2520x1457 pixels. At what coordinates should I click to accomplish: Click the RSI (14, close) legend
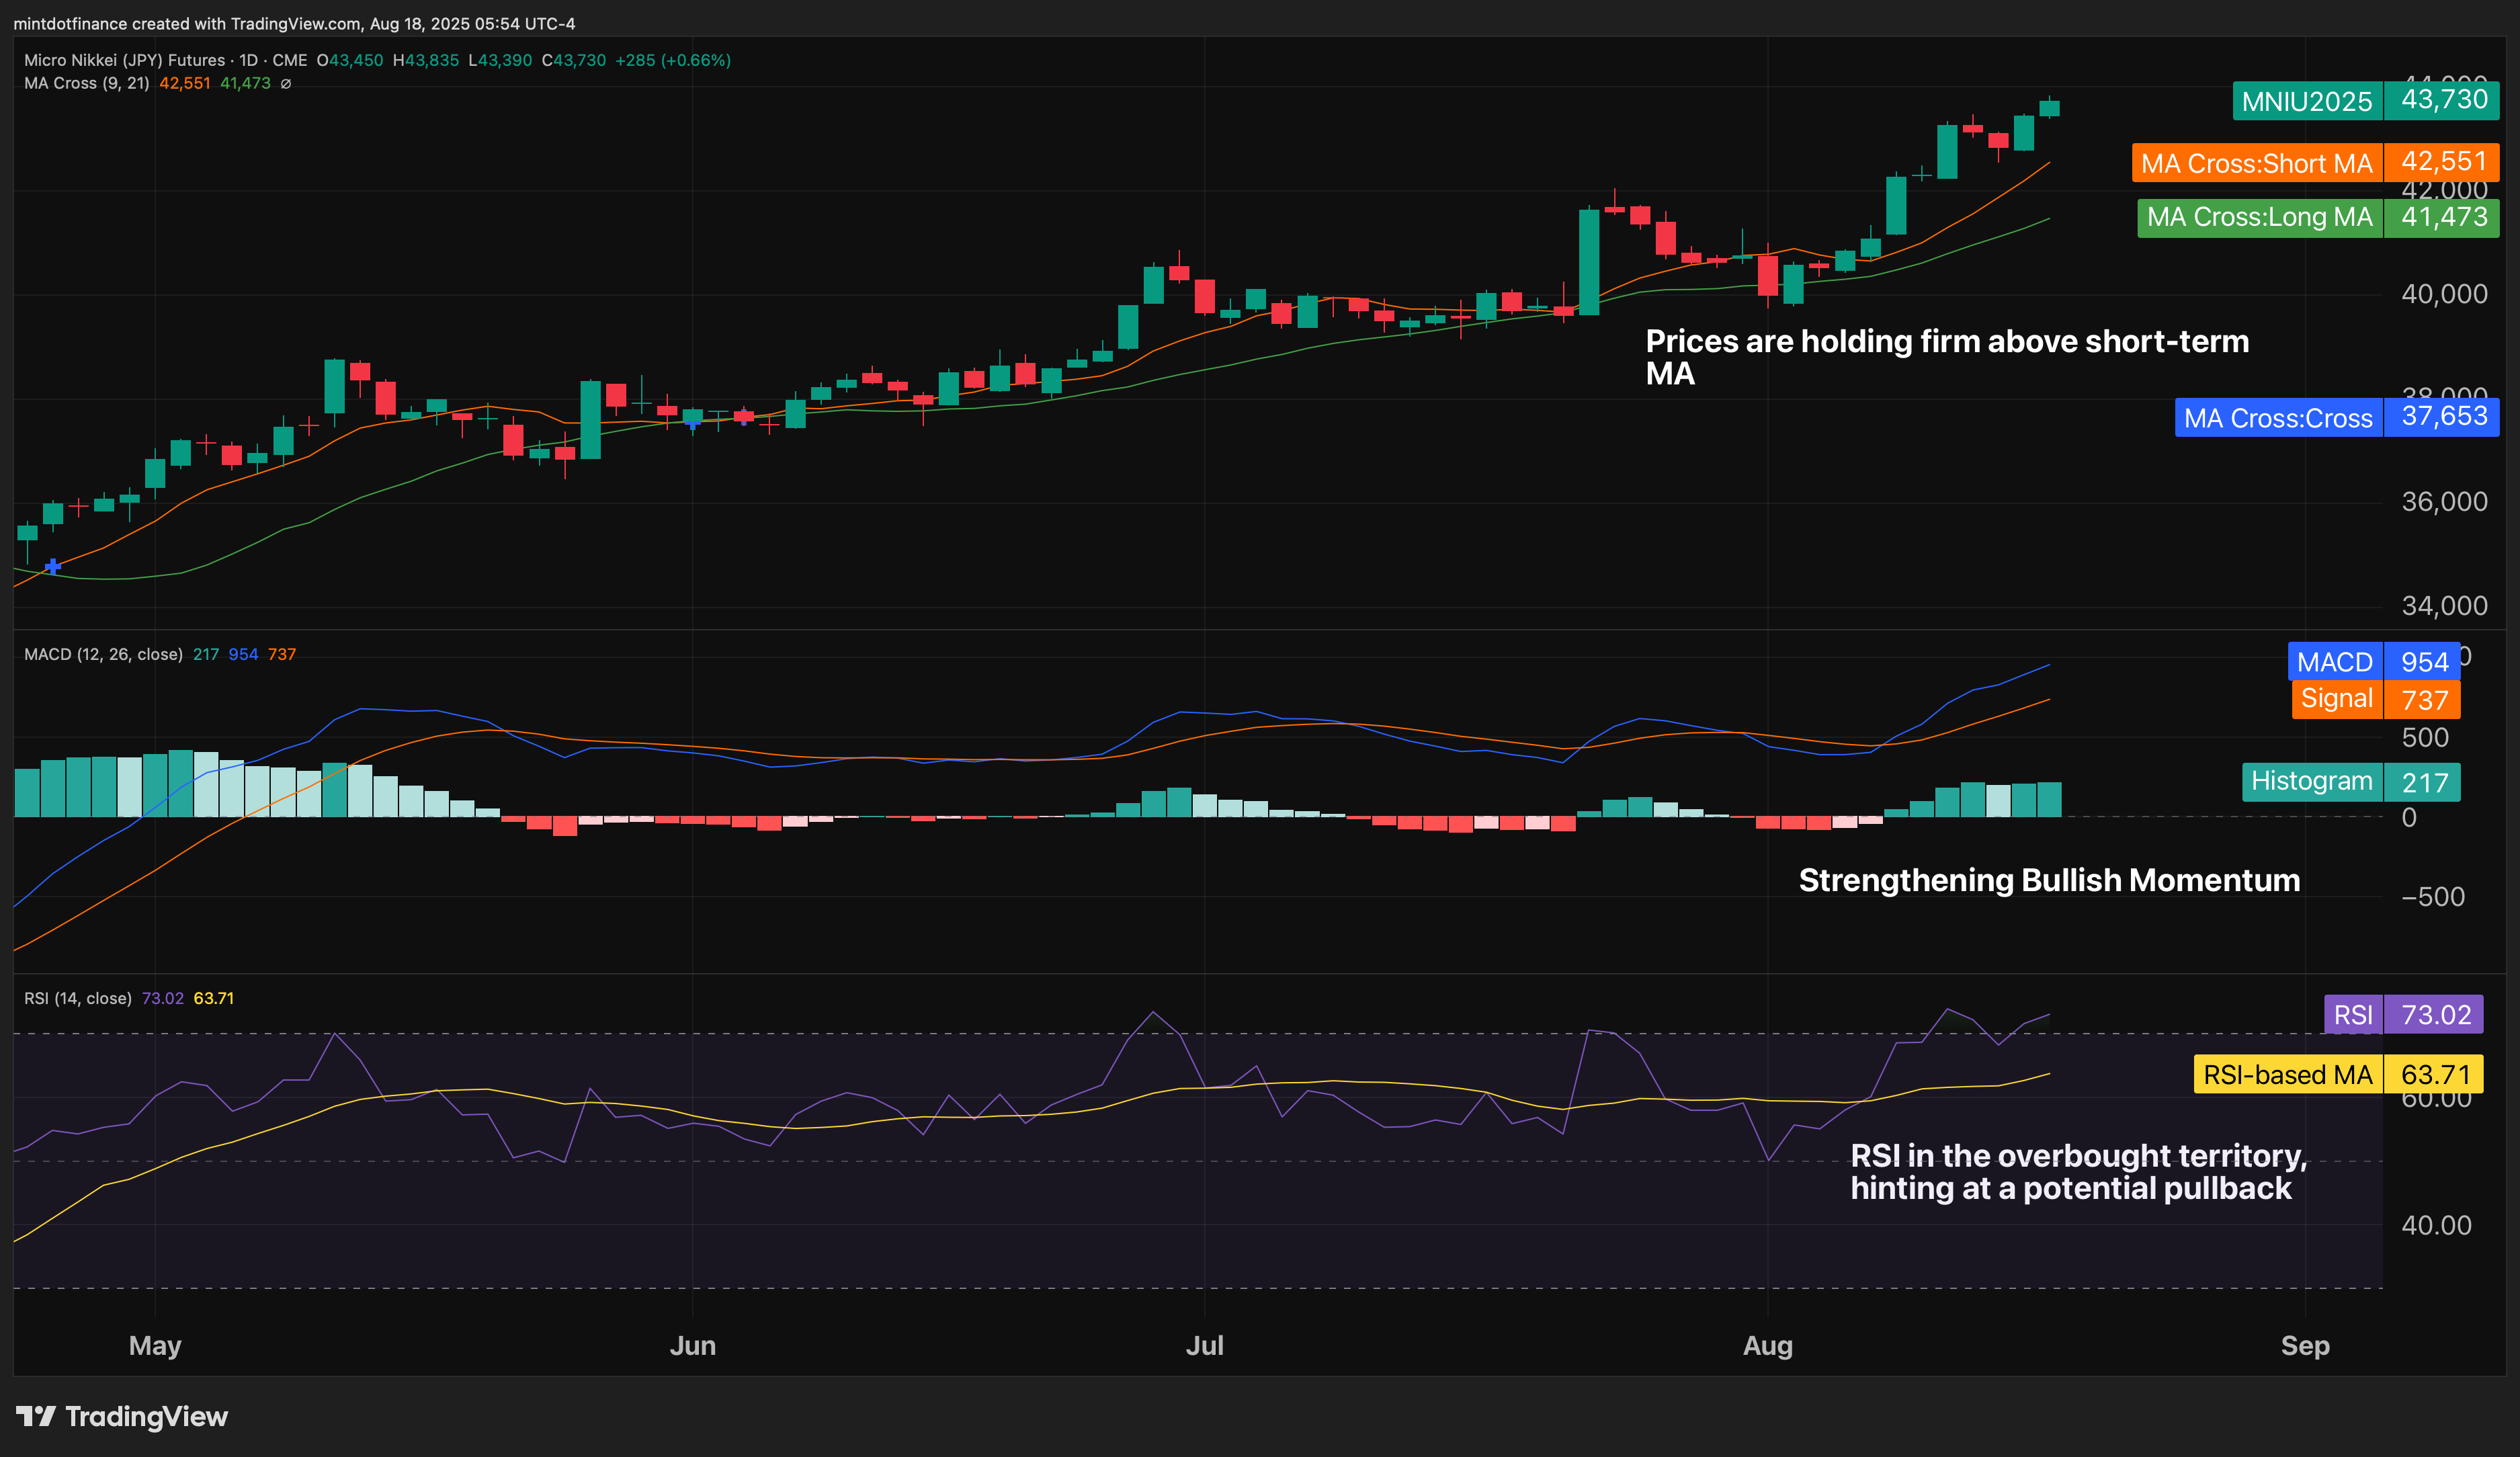(x=78, y=998)
